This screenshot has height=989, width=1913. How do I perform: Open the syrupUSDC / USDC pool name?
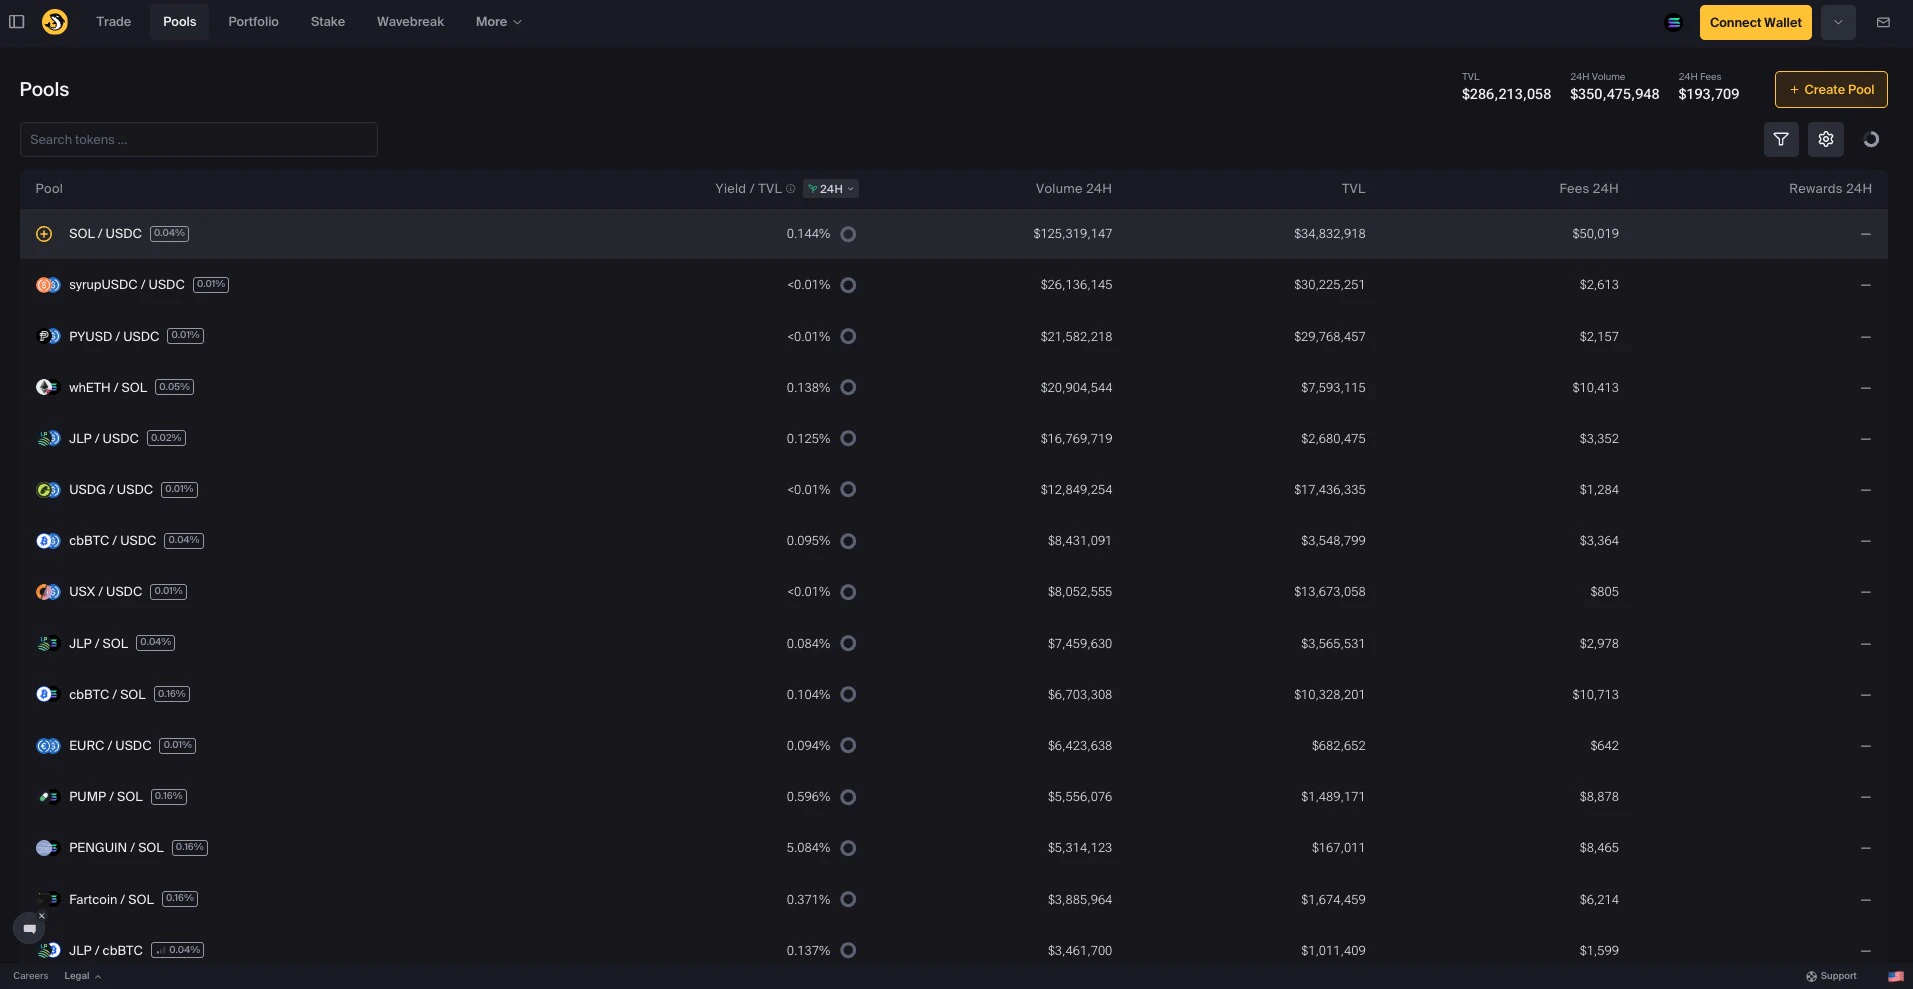coord(127,285)
